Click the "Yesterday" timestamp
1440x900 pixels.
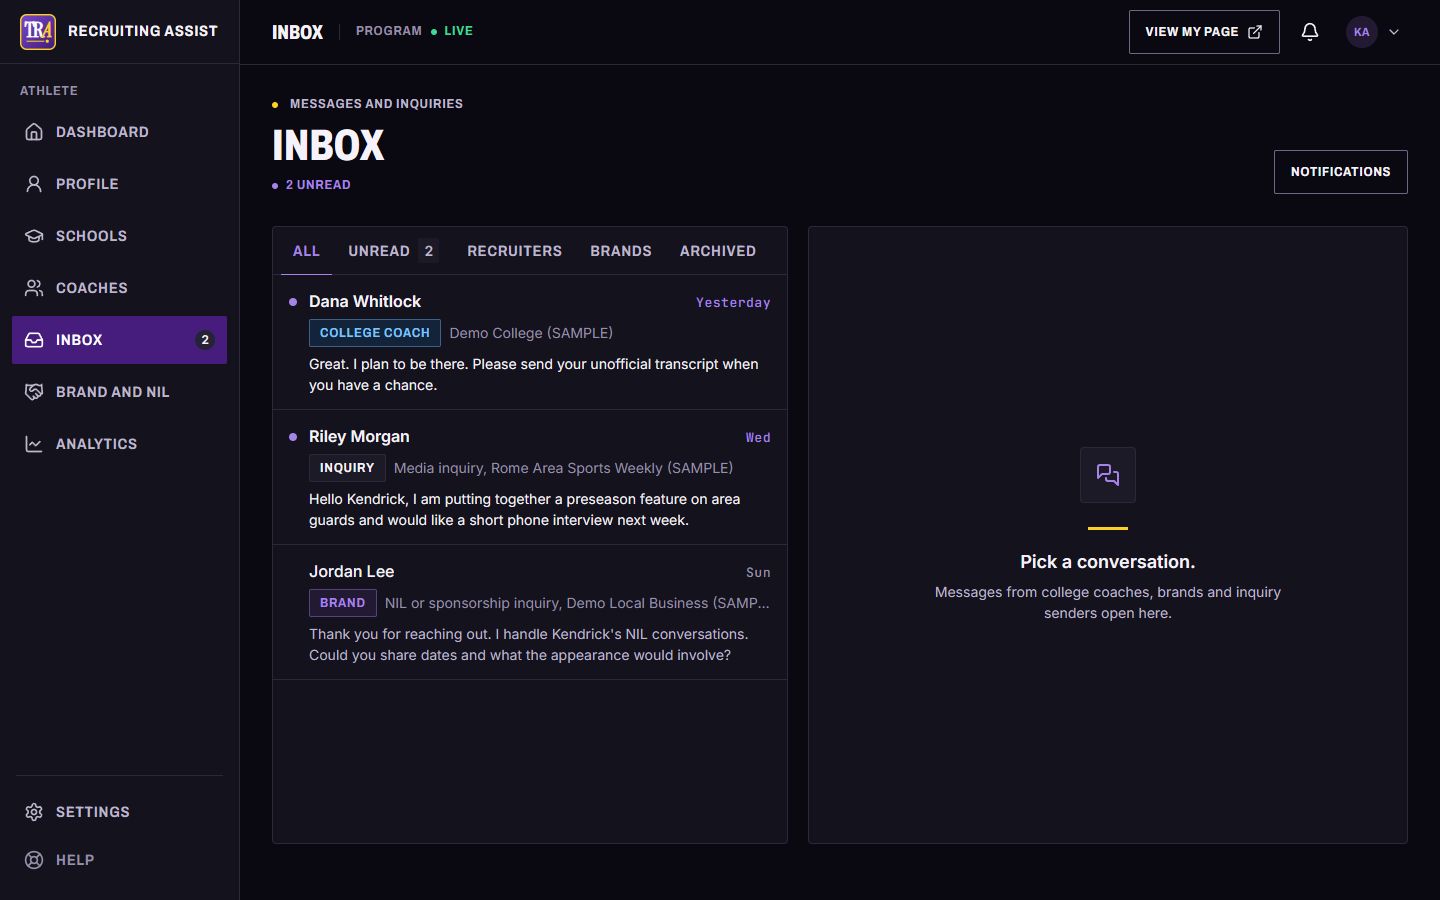pyautogui.click(x=733, y=303)
